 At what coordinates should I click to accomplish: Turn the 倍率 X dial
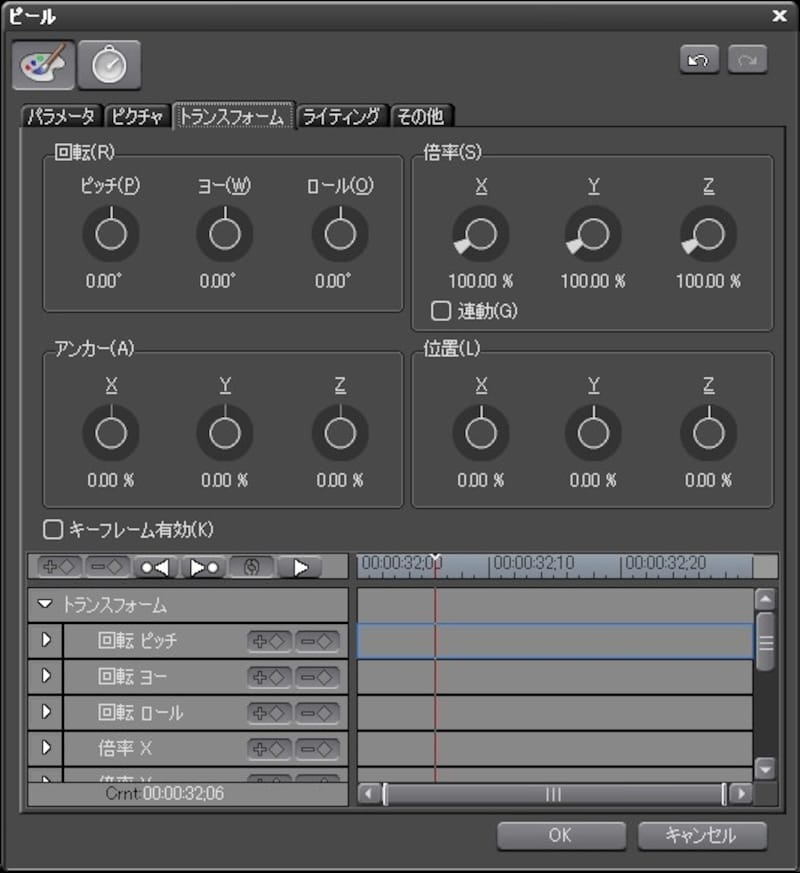tap(479, 233)
